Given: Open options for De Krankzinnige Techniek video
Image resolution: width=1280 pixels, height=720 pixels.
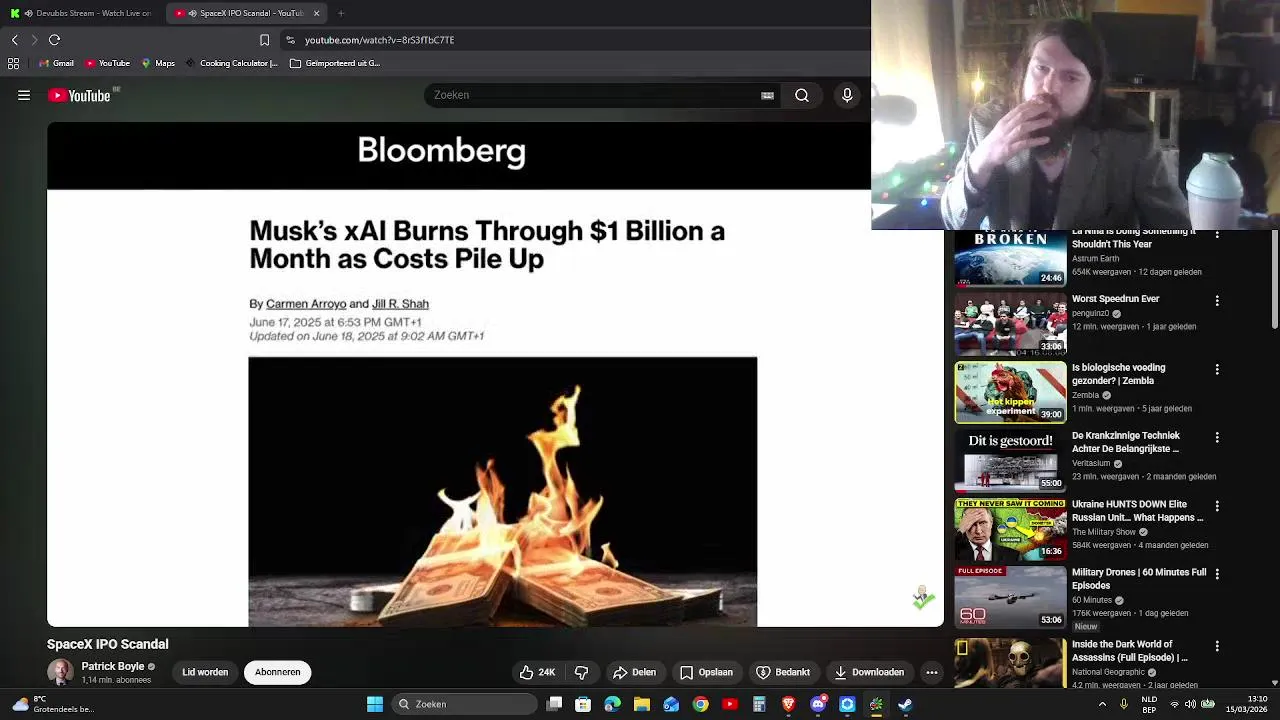Looking at the screenshot, I should click(1217, 438).
